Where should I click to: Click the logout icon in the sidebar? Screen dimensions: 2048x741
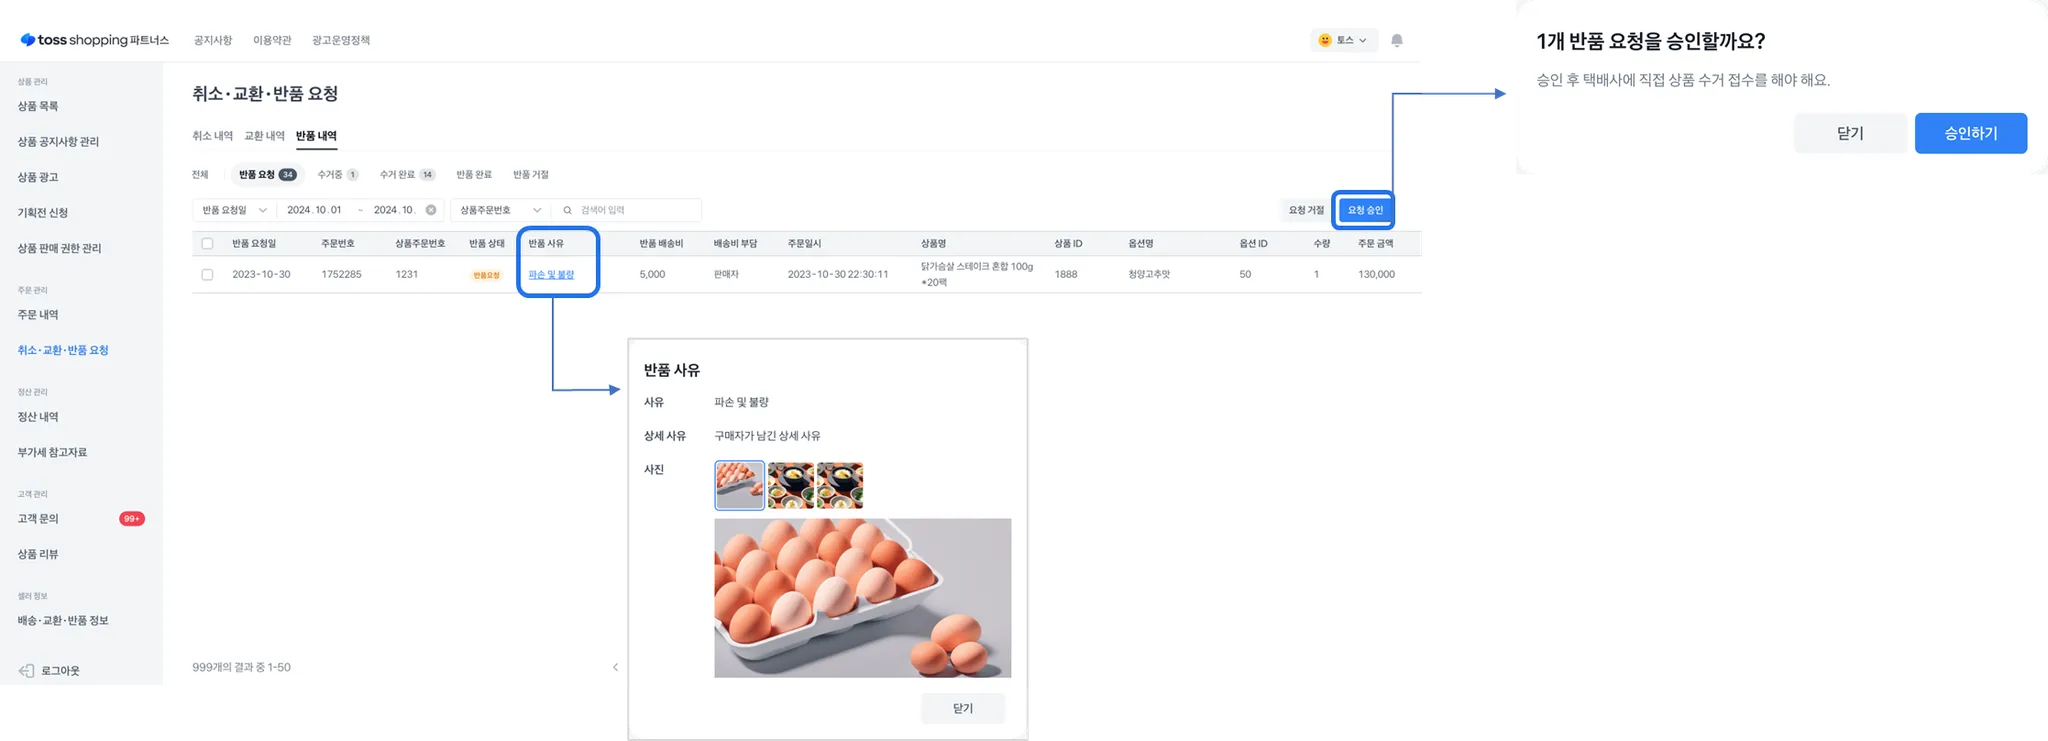coord(27,671)
